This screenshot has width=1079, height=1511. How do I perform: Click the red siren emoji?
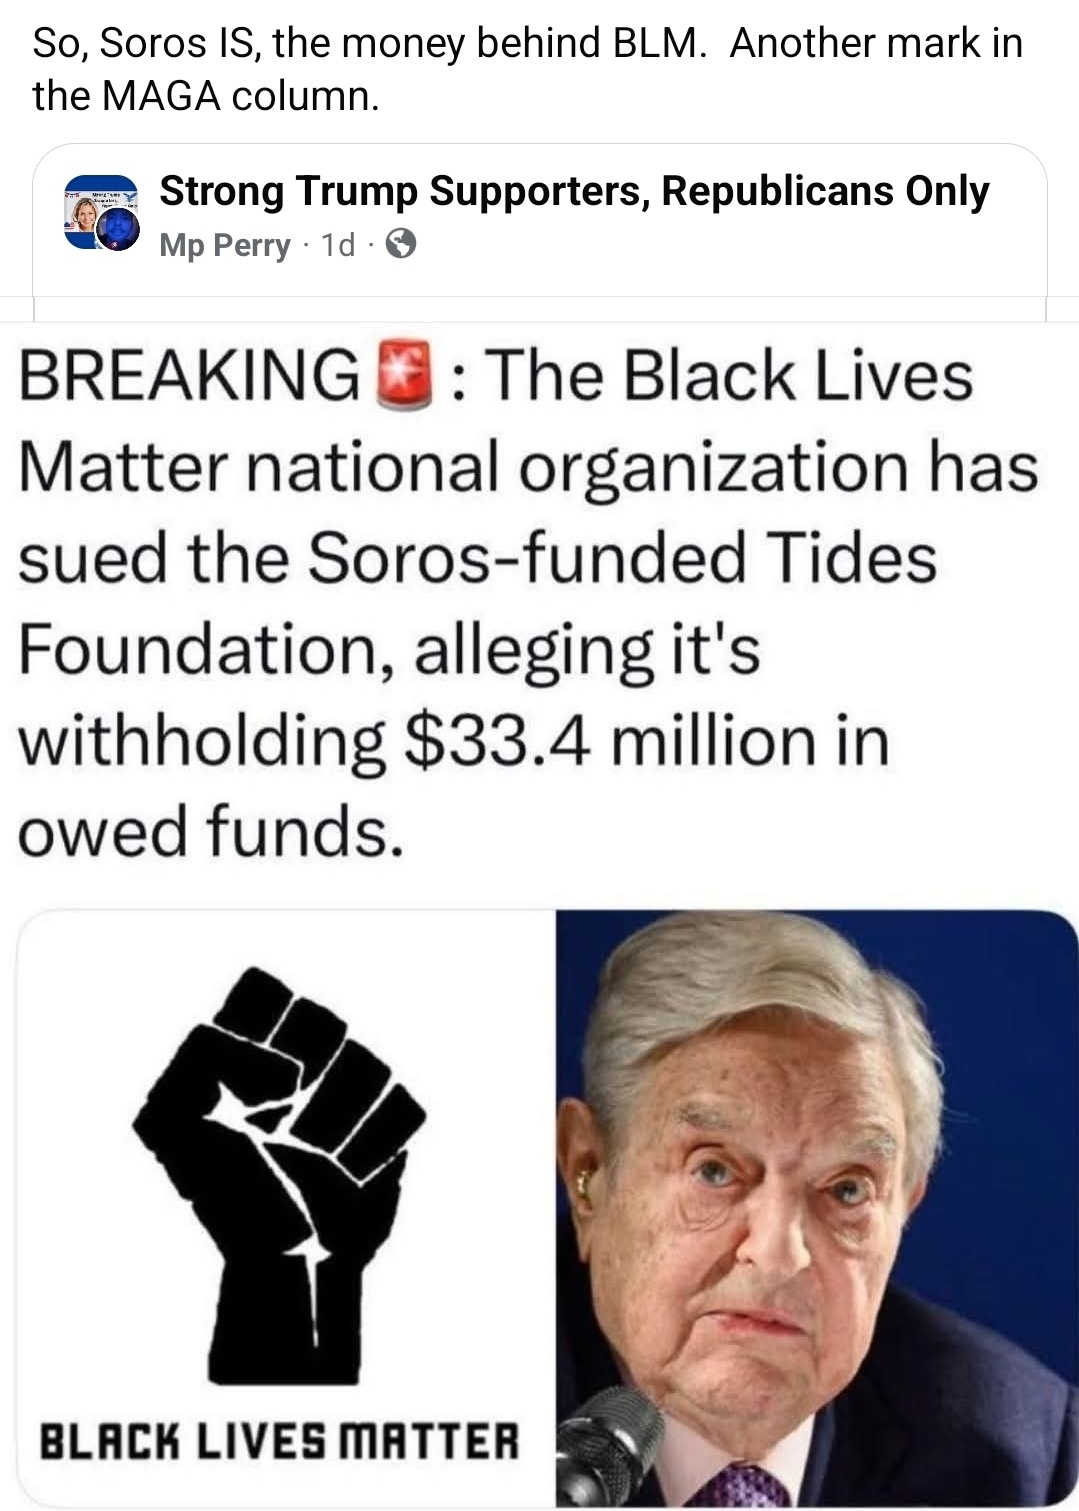tap(403, 377)
